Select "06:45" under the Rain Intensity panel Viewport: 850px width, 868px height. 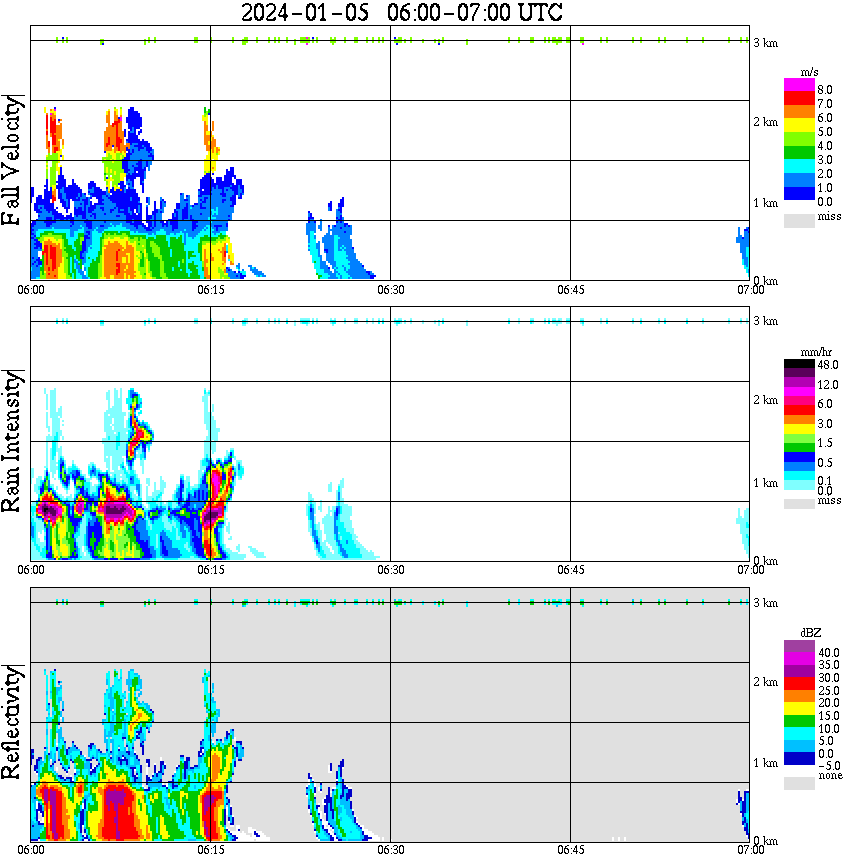click(571, 570)
